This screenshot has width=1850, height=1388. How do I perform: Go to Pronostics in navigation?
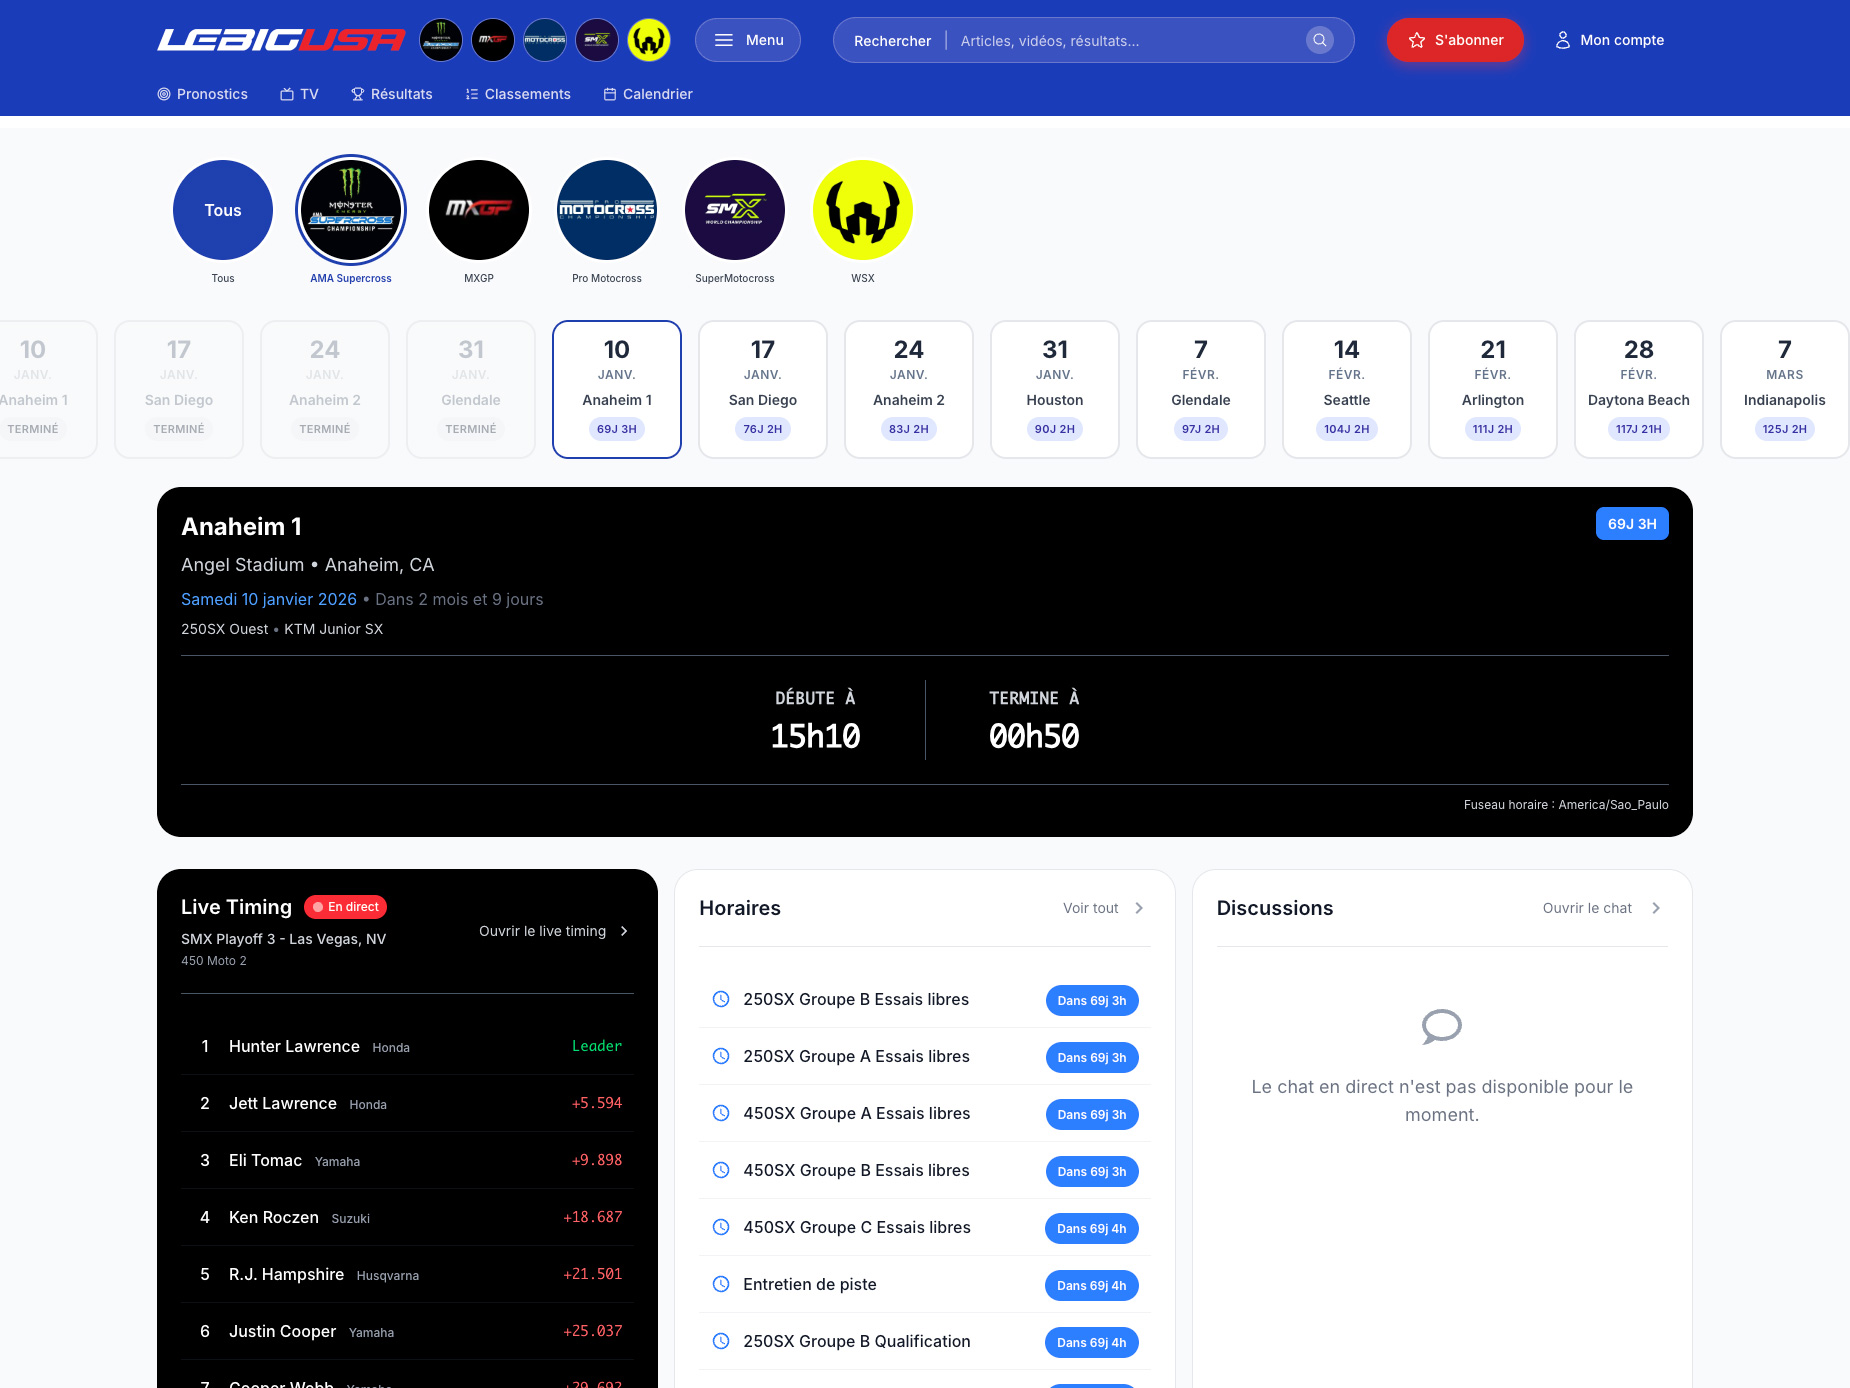[x=202, y=94]
